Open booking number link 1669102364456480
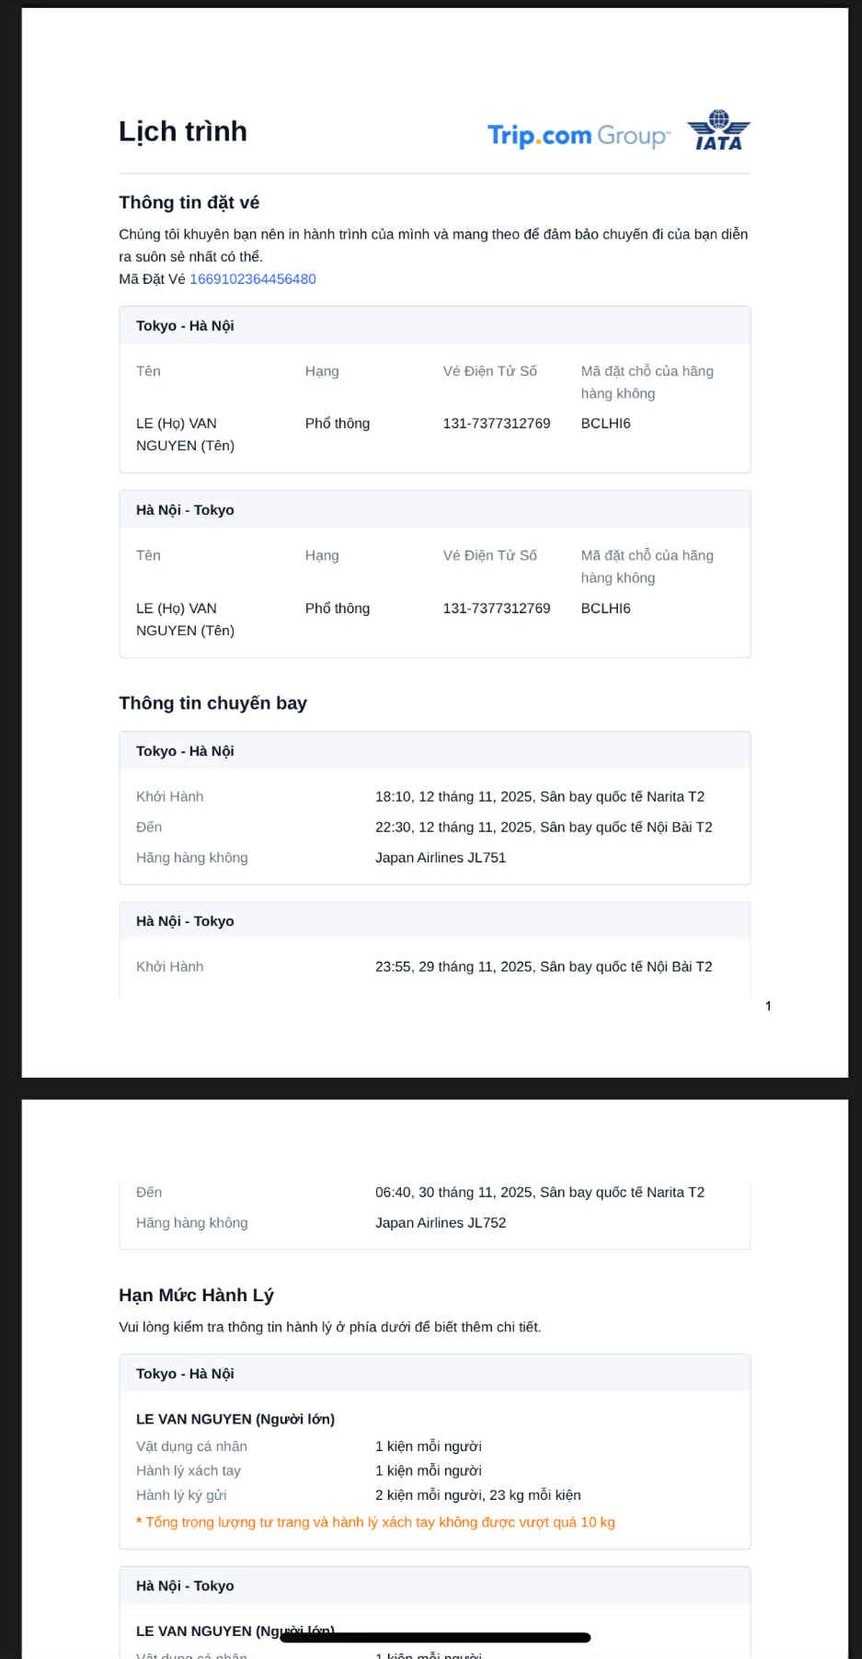 tap(252, 279)
